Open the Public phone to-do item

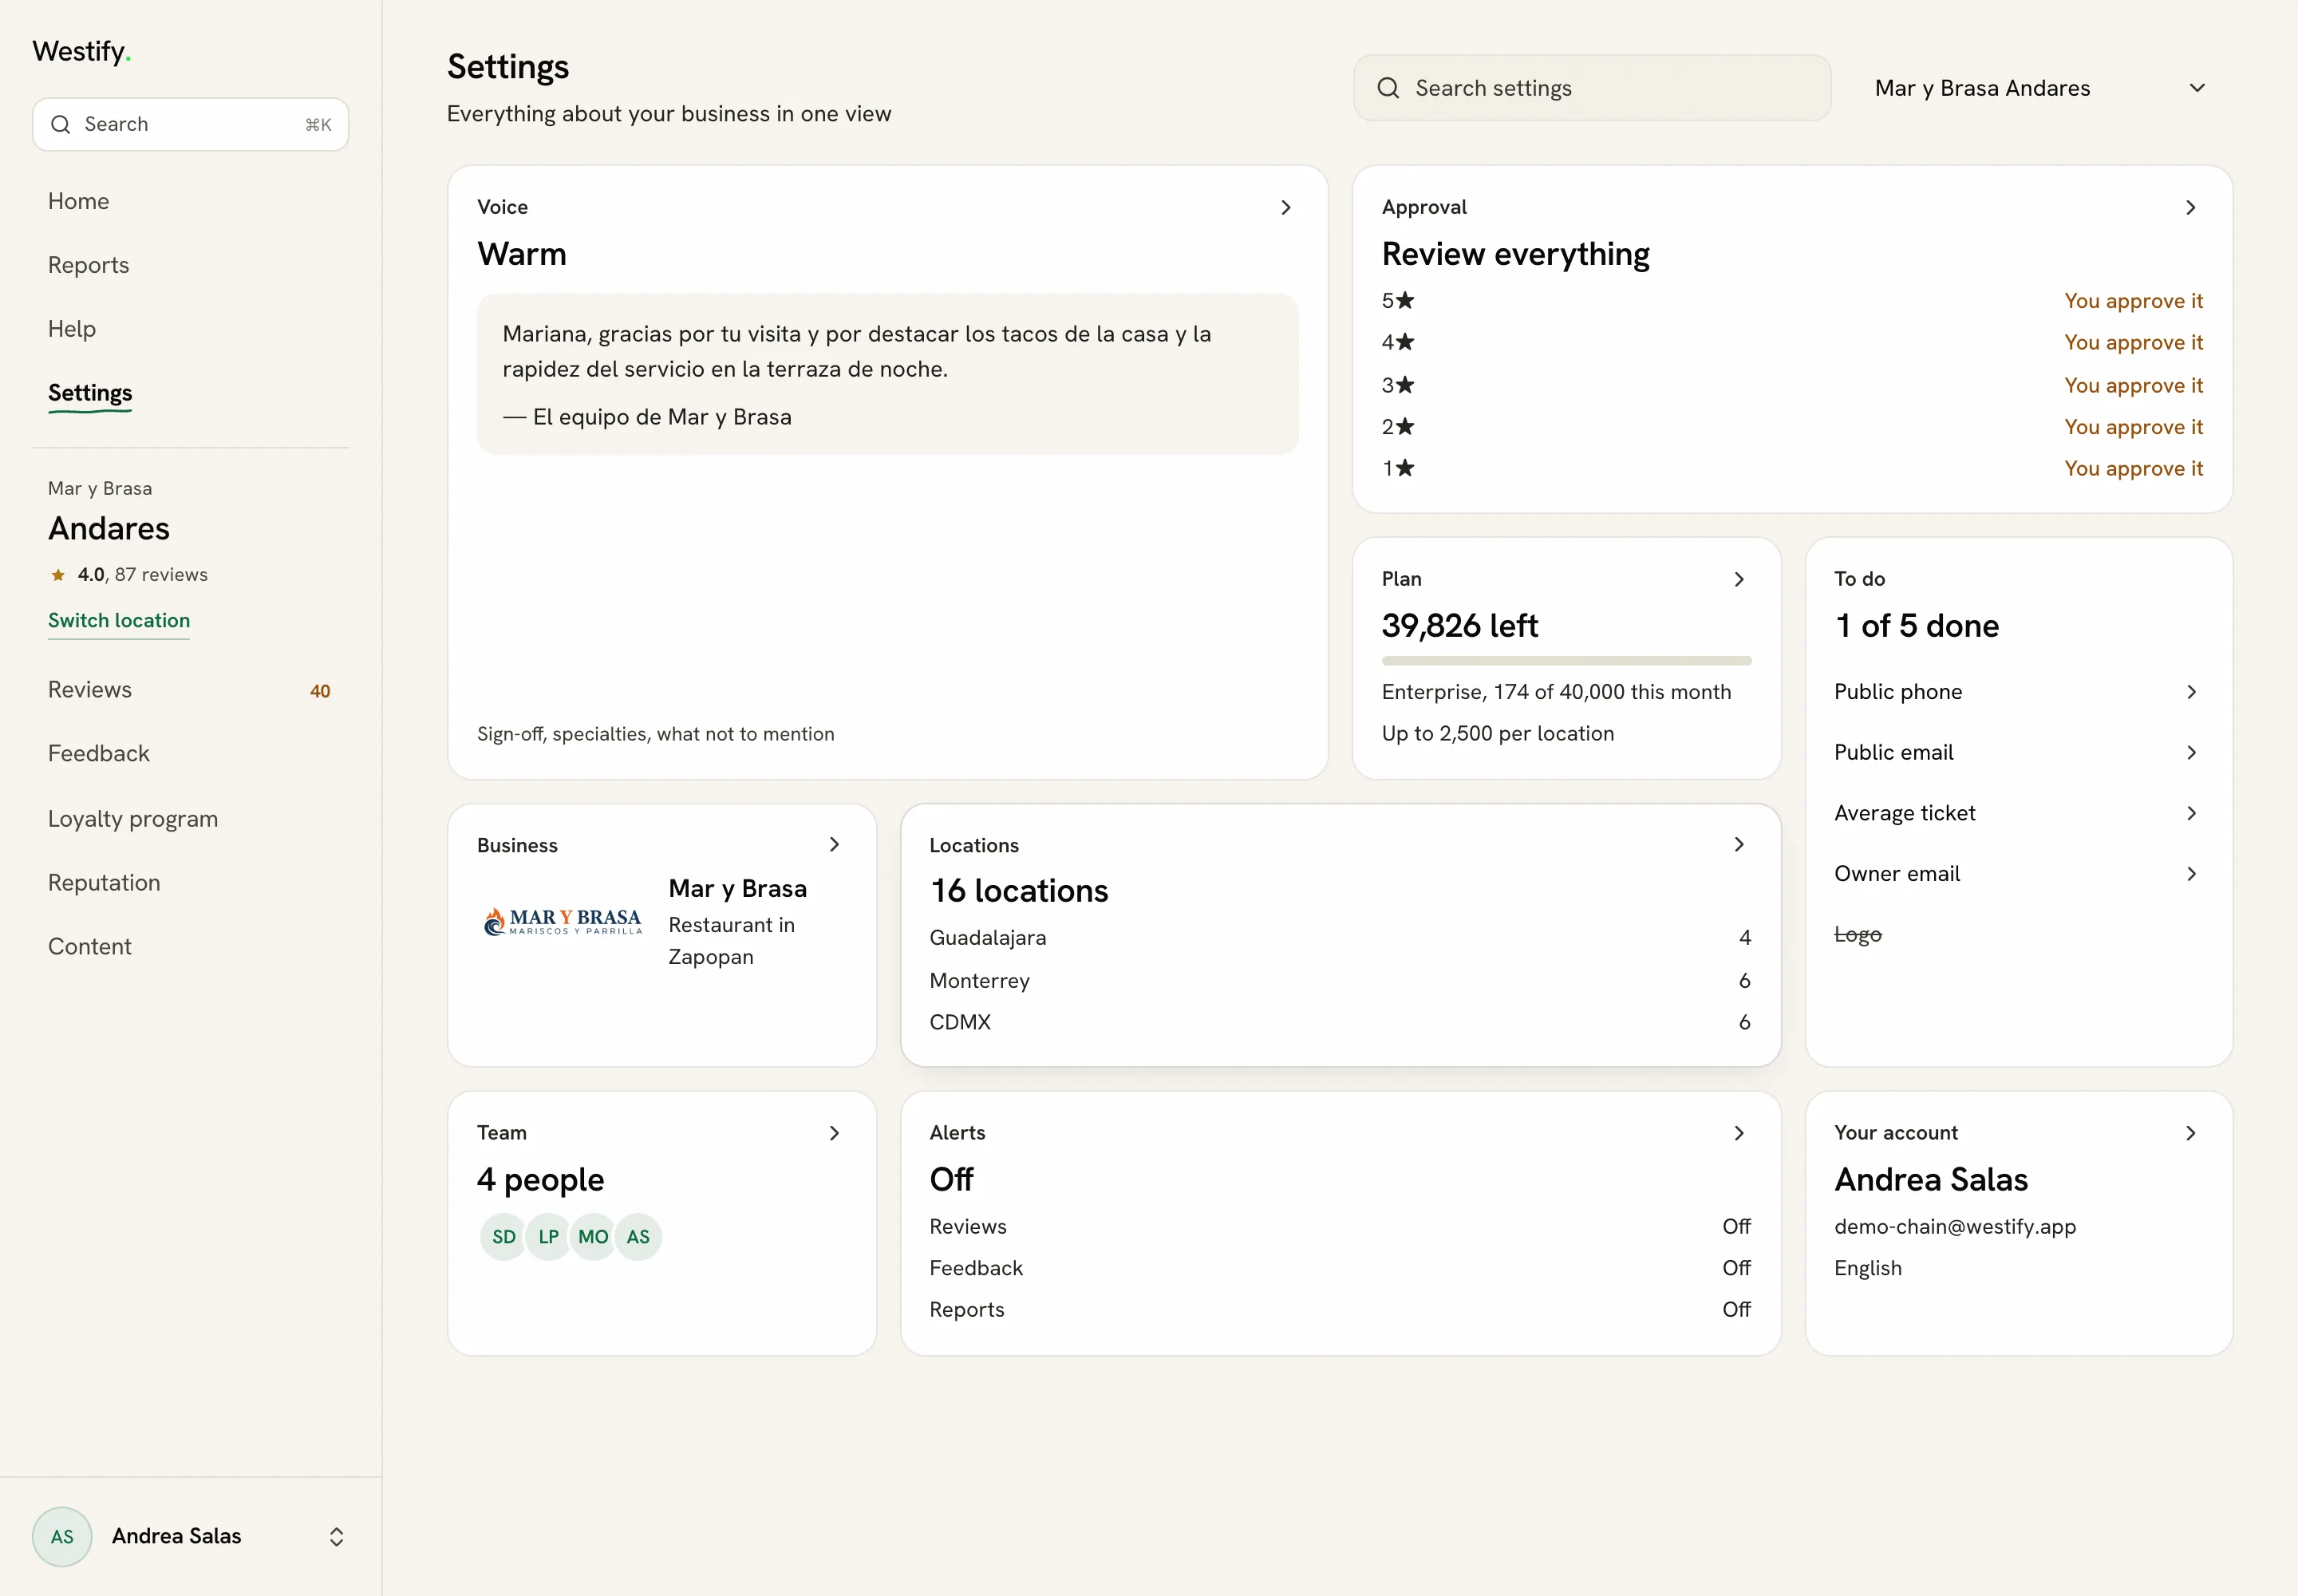(2018, 692)
